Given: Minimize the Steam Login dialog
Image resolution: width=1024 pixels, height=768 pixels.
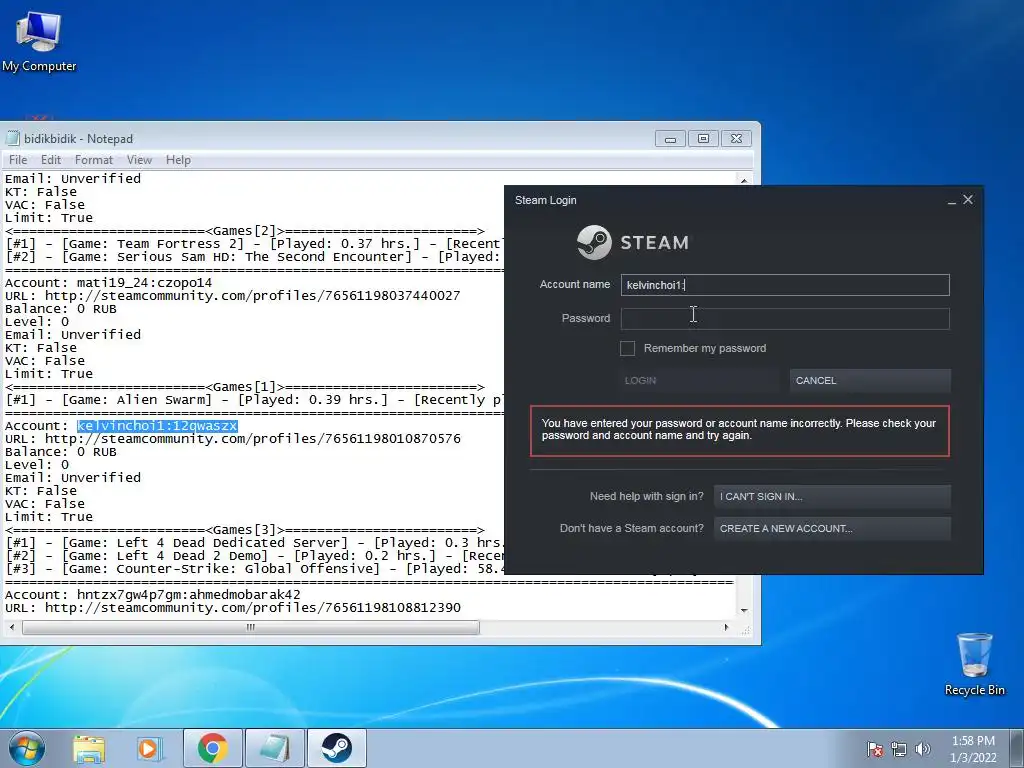Looking at the screenshot, I should (952, 200).
